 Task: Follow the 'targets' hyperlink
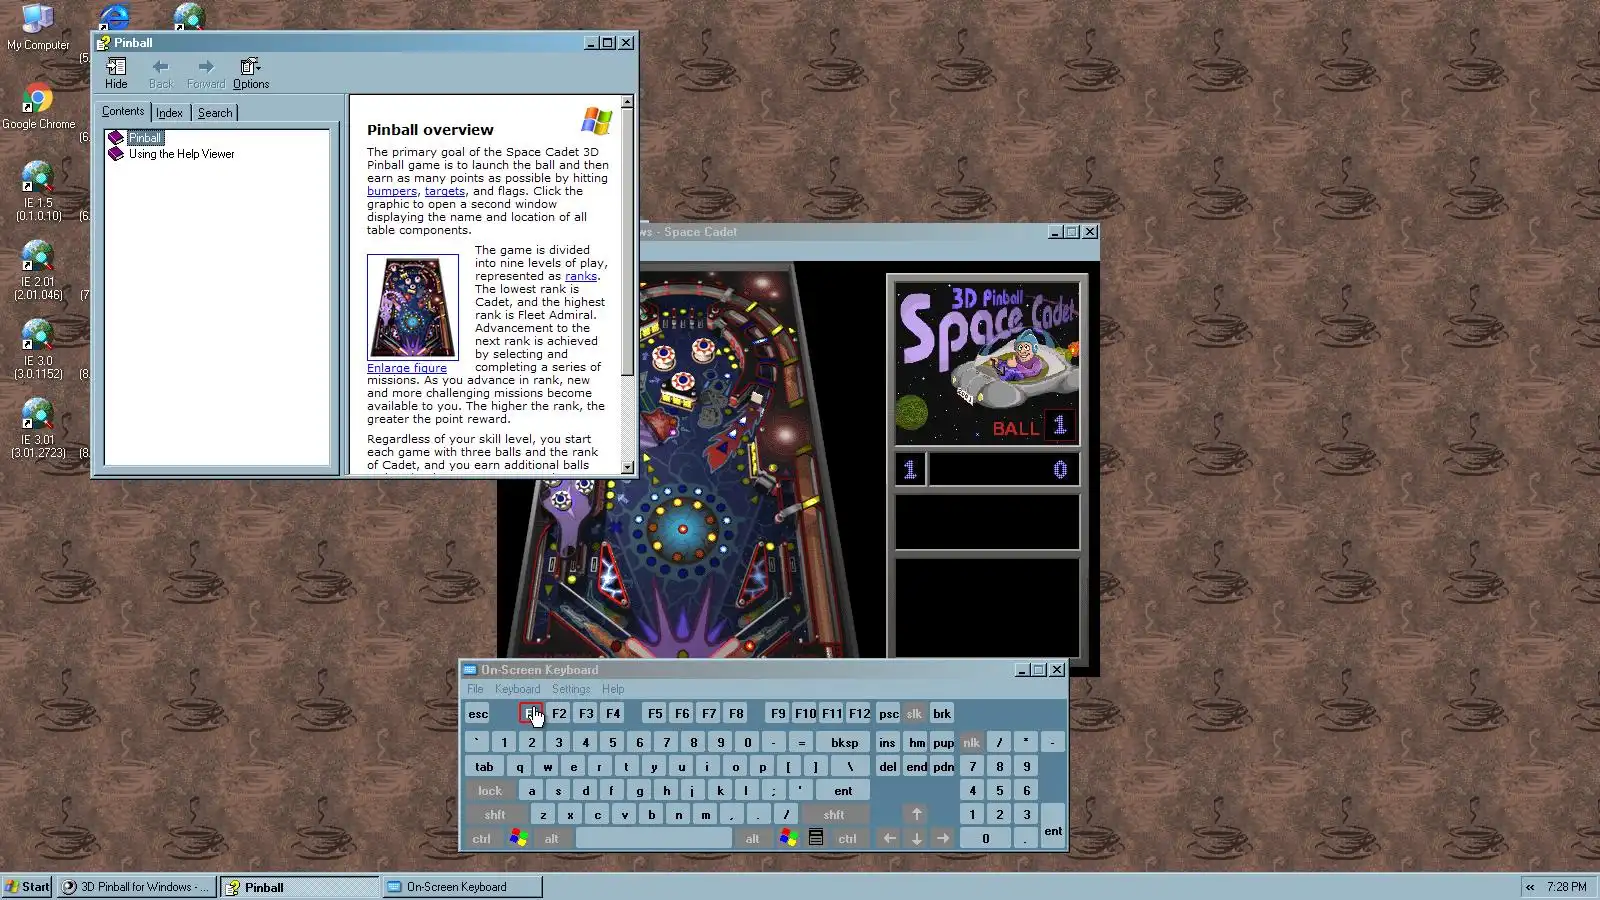click(x=445, y=191)
